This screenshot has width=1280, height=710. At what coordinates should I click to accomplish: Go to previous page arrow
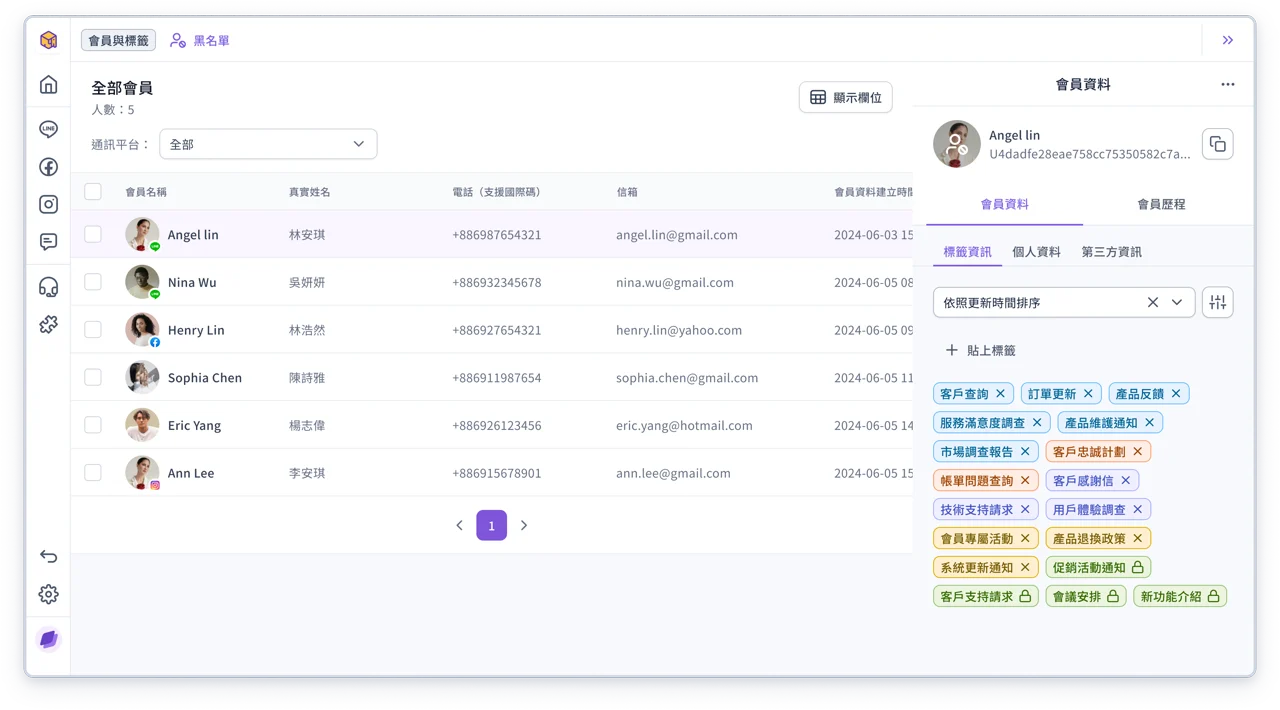(459, 525)
